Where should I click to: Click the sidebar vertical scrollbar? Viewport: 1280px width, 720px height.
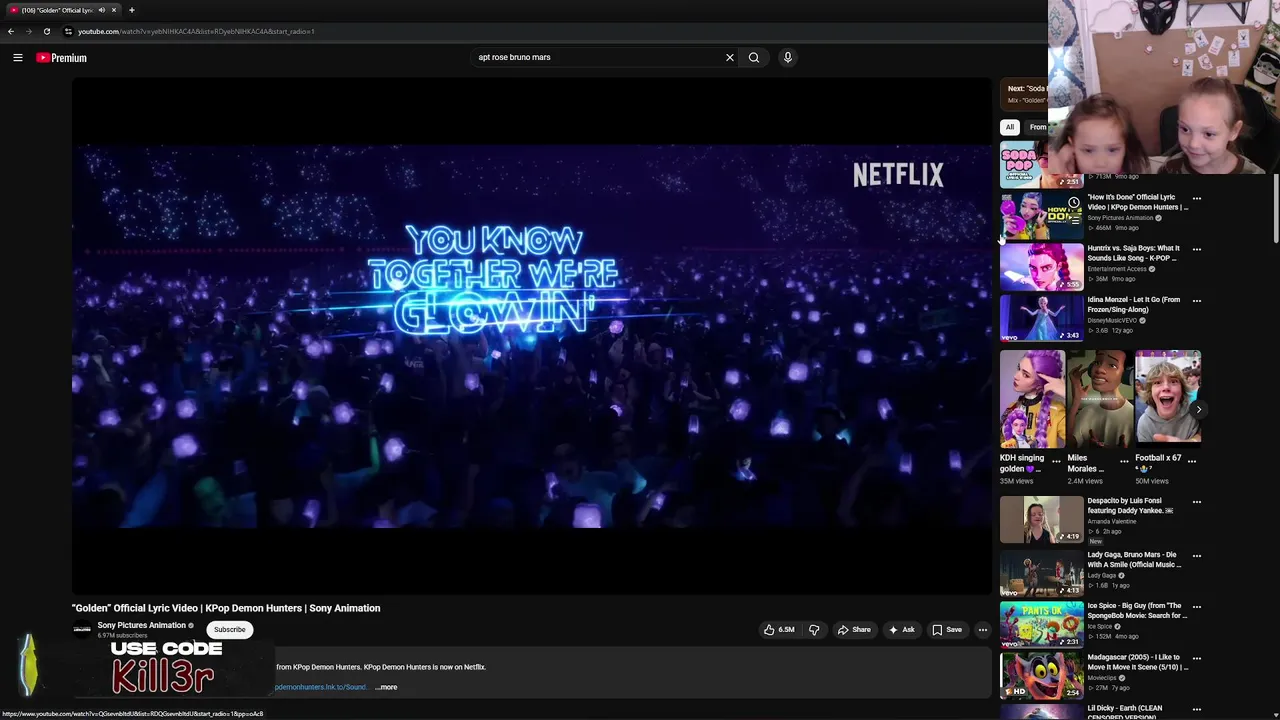coord(1275,207)
